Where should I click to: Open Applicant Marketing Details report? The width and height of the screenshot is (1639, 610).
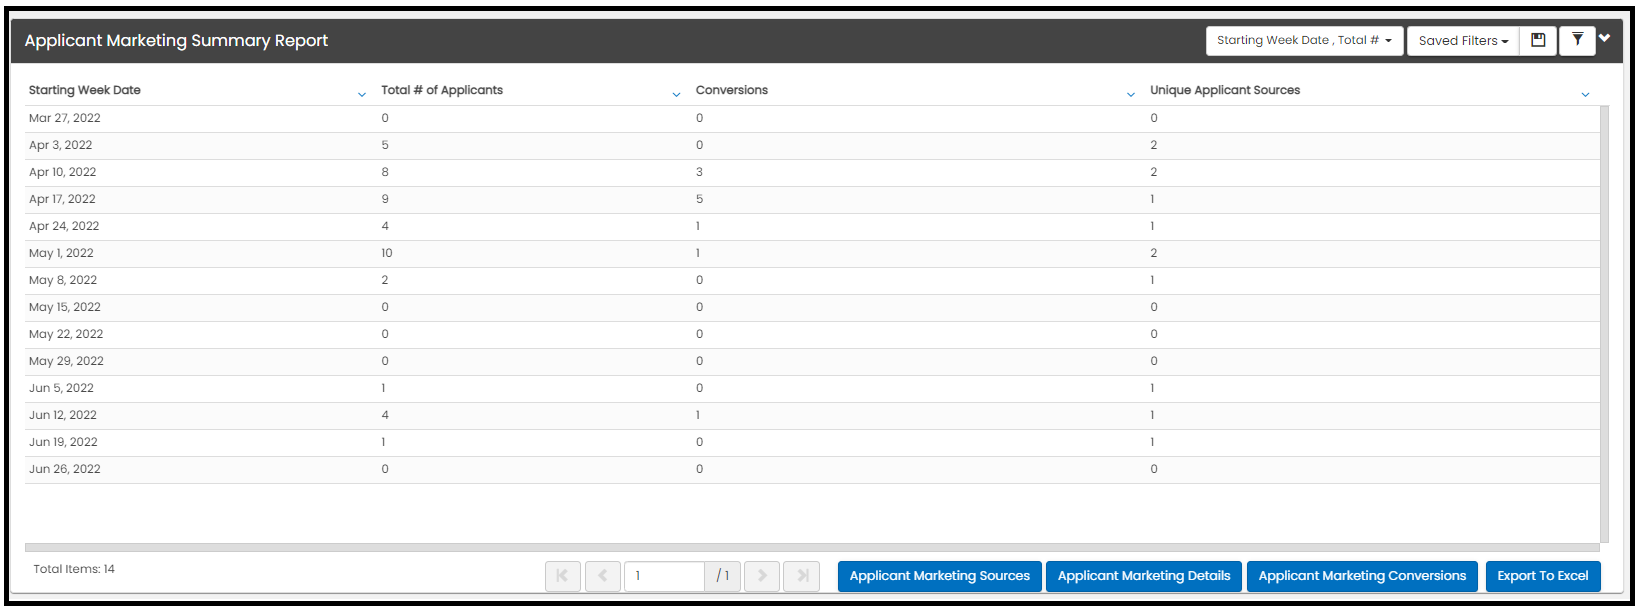(1144, 576)
